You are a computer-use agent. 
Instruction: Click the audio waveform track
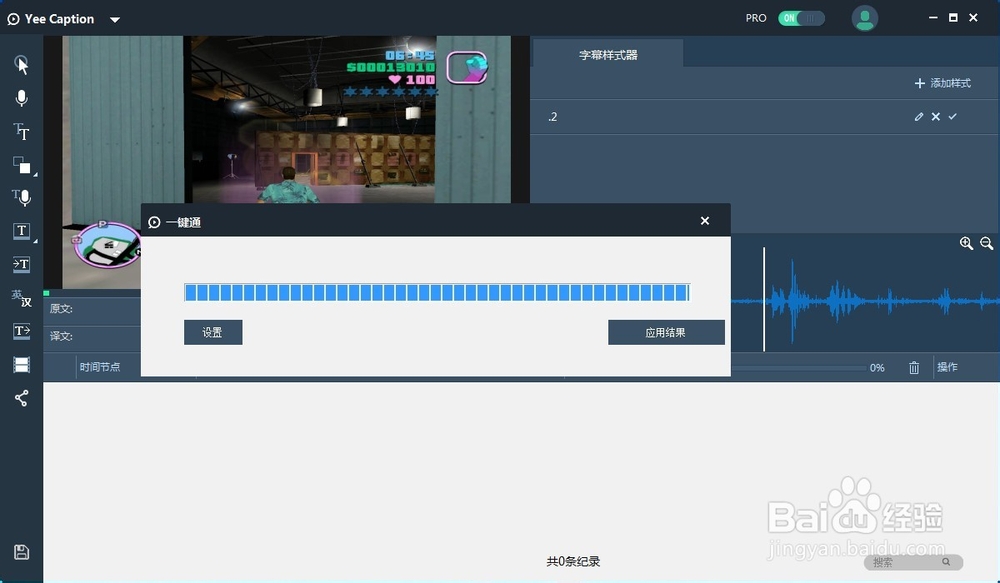coord(865,300)
